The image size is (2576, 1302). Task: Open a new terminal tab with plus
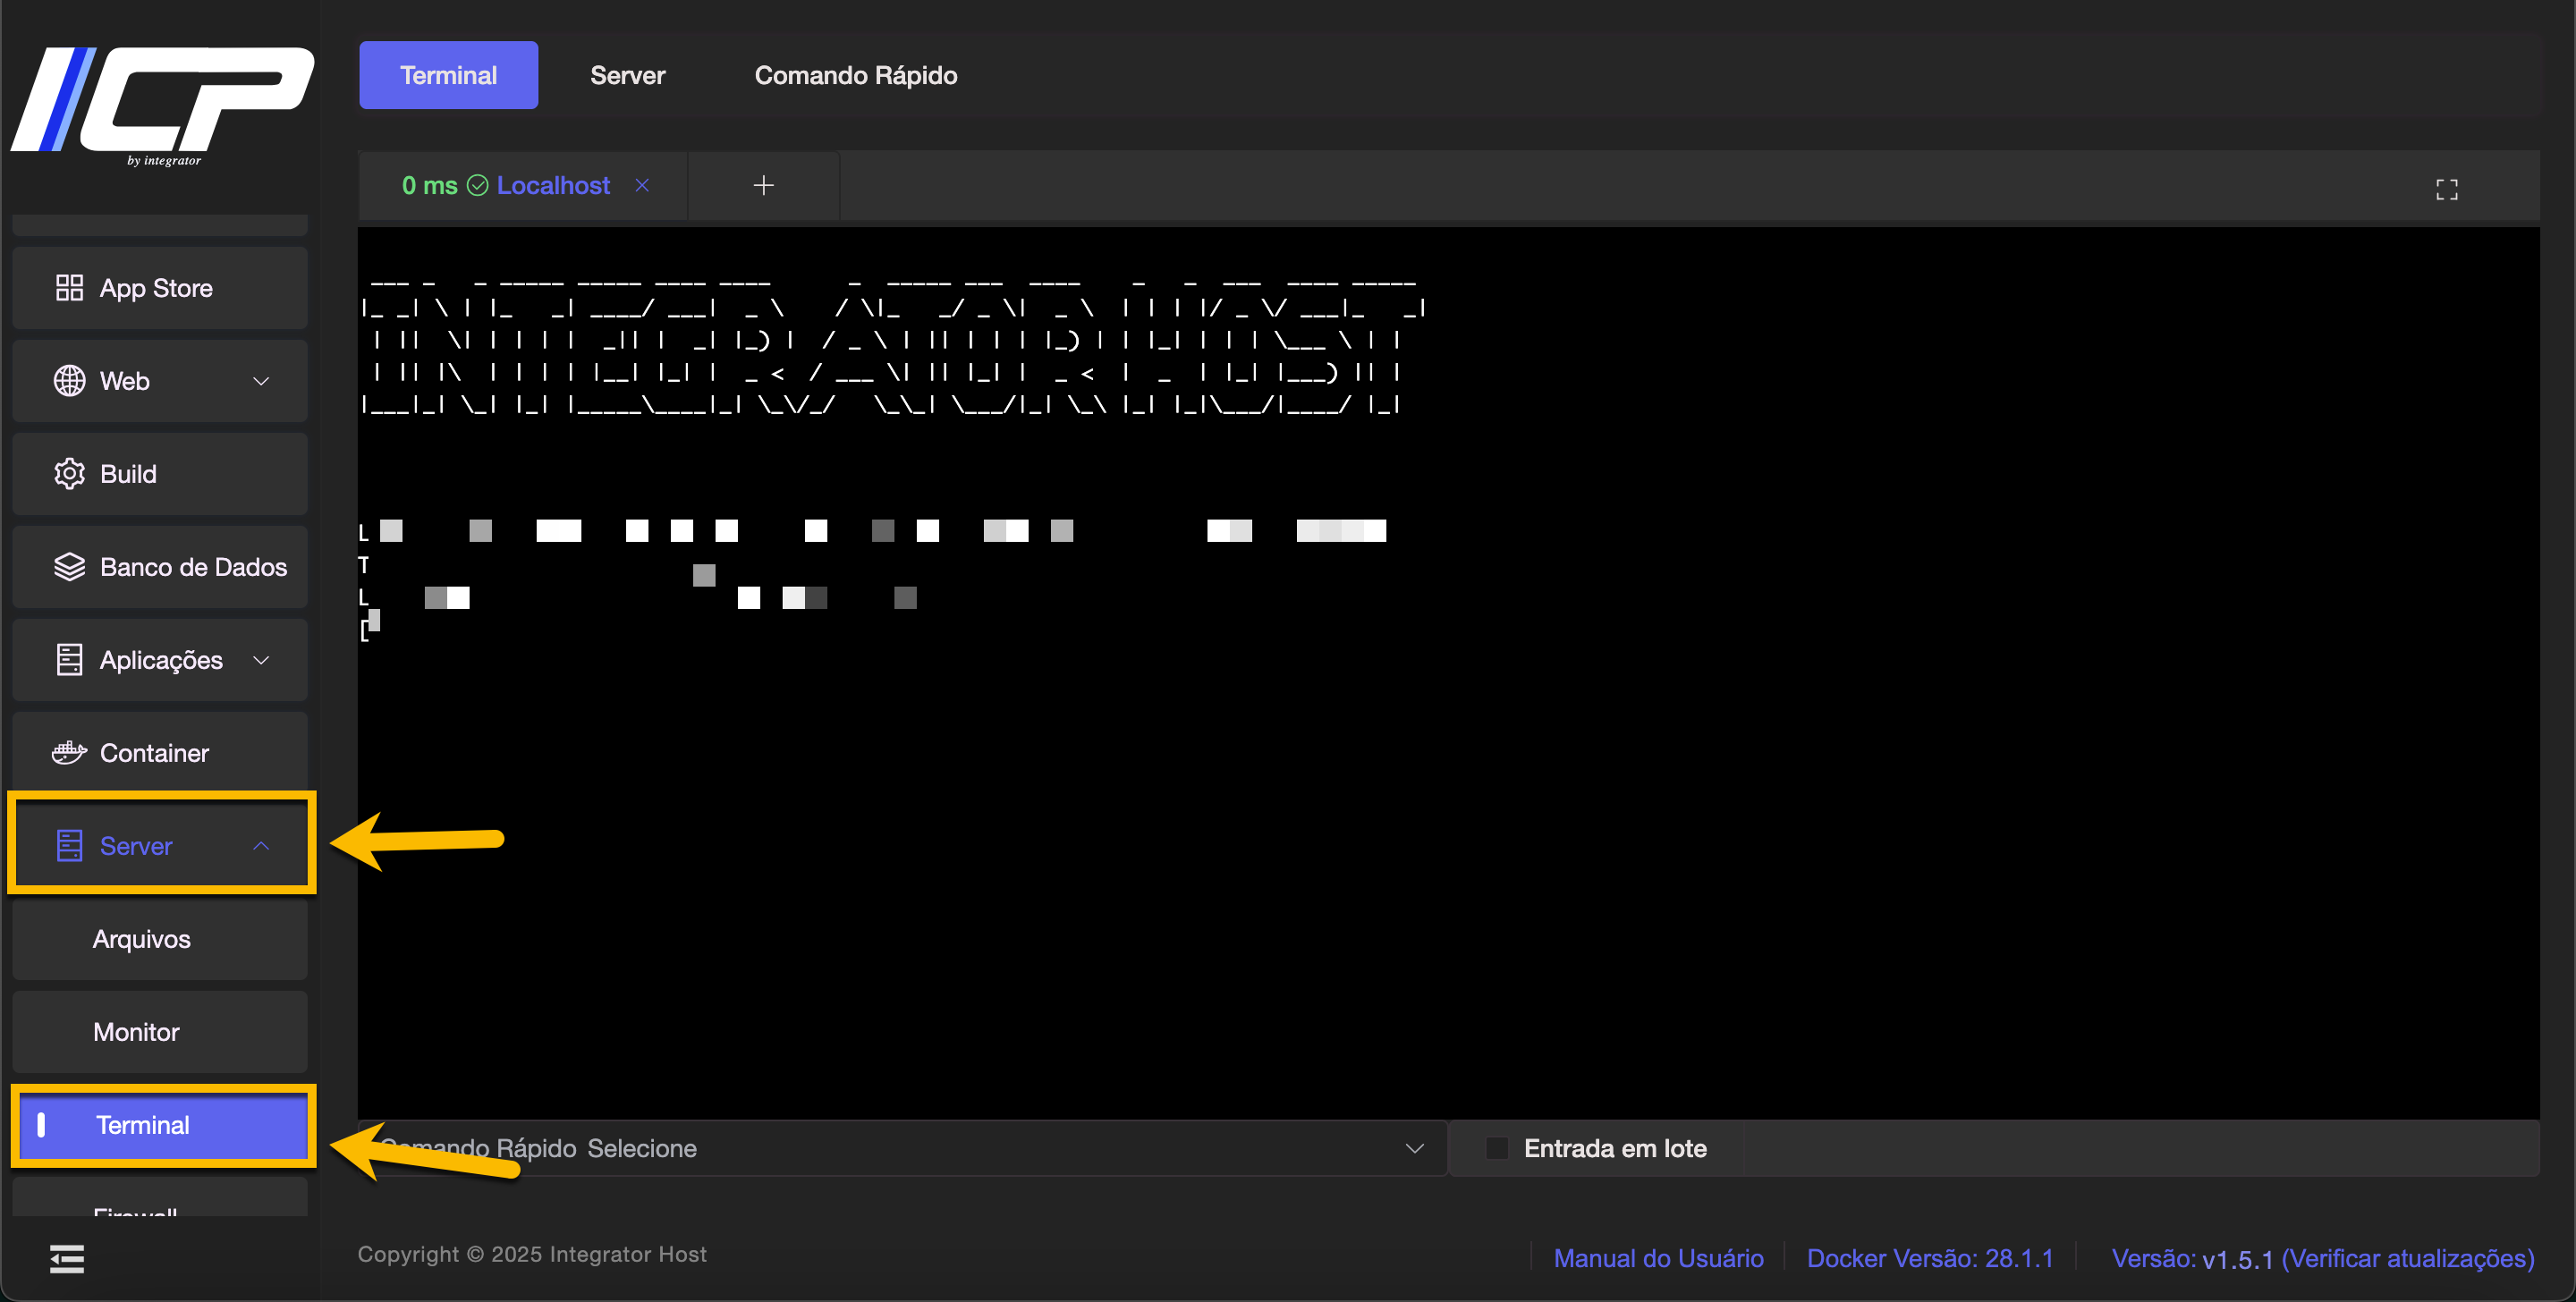[763, 185]
